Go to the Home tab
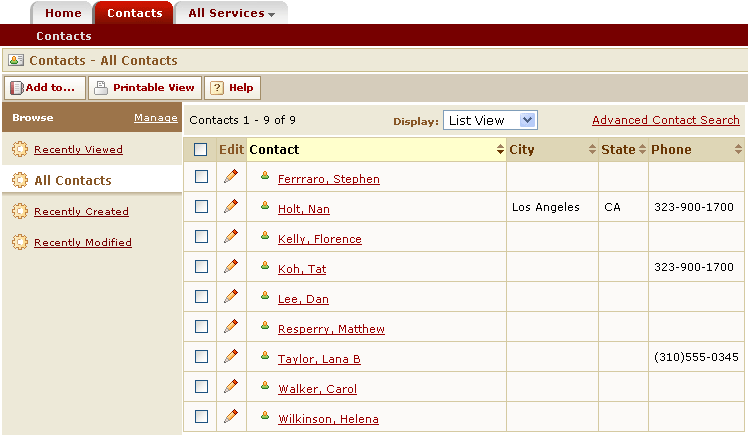 (x=63, y=13)
